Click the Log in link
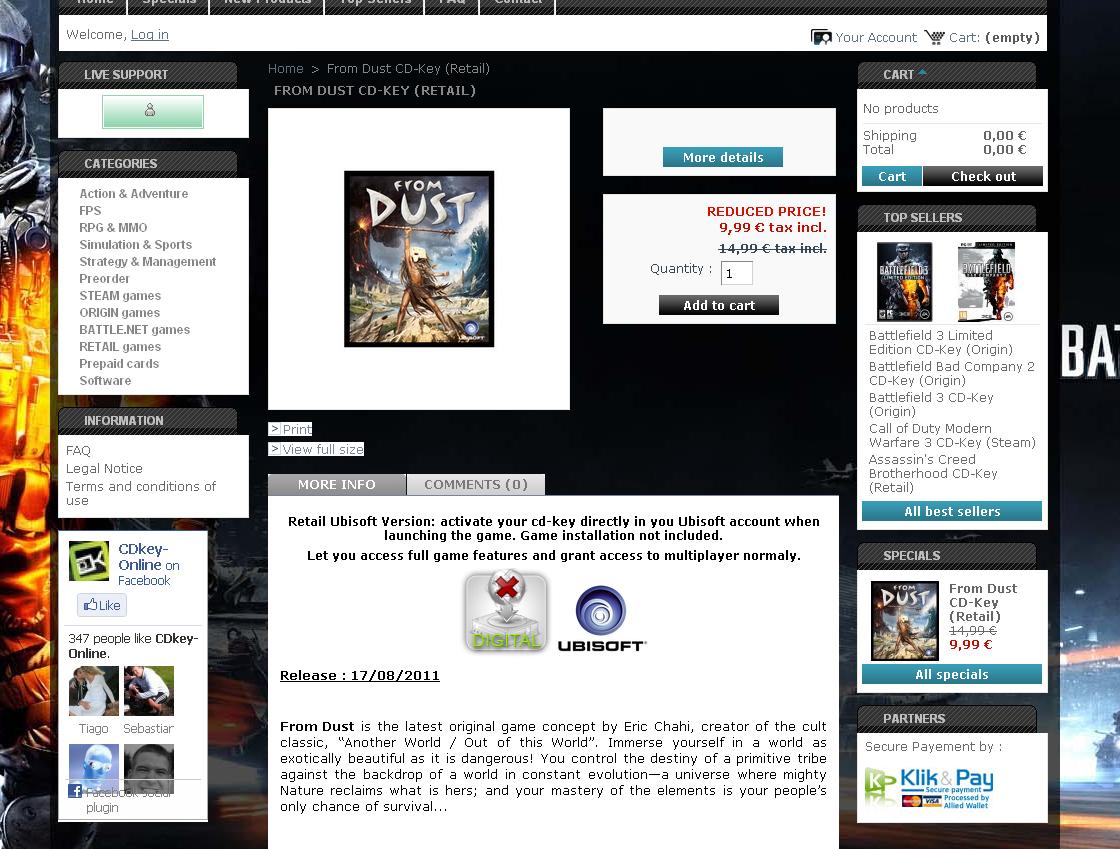Image resolution: width=1120 pixels, height=849 pixels. tap(149, 34)
